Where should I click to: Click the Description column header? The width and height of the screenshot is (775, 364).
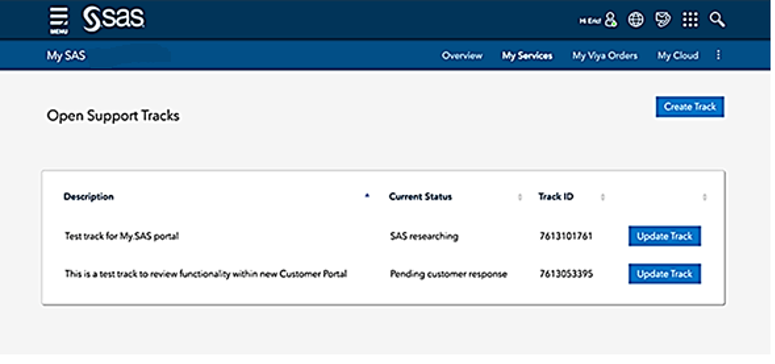[x=88, y=196]
